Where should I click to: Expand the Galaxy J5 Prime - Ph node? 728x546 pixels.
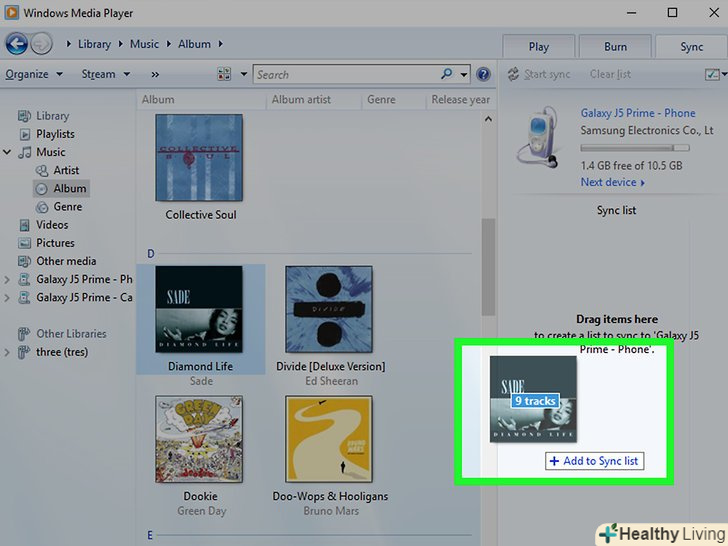tap(7, 280)
